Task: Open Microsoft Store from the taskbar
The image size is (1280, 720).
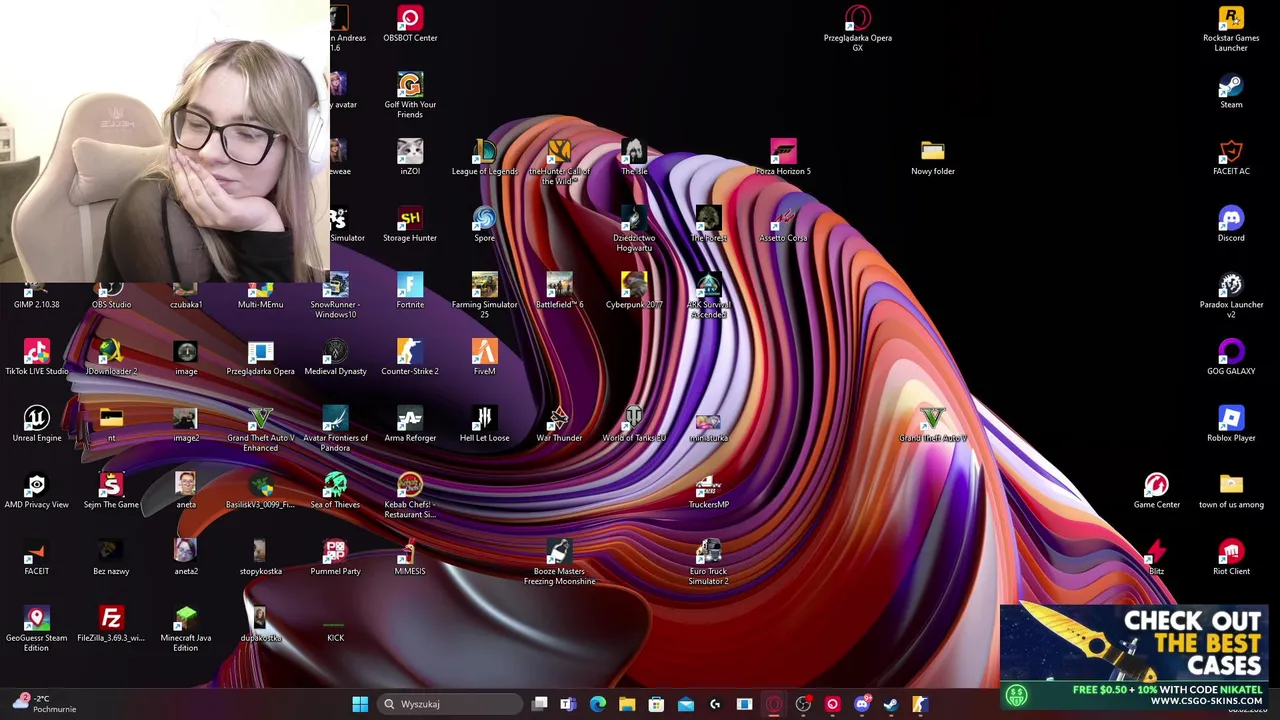Action: pyautogui.click(x=656, y=704)
